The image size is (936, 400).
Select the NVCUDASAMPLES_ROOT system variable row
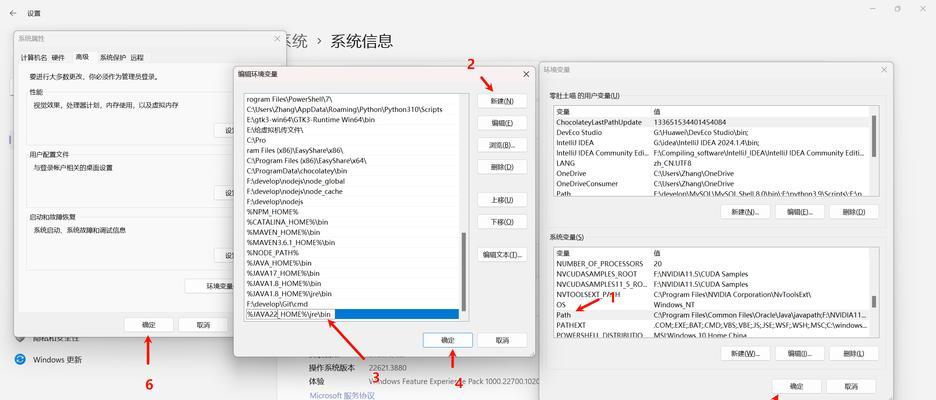coord(712,274)
